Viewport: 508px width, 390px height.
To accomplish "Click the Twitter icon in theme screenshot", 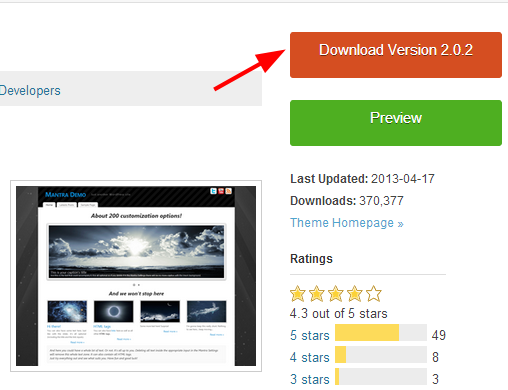I will (213, 191).
